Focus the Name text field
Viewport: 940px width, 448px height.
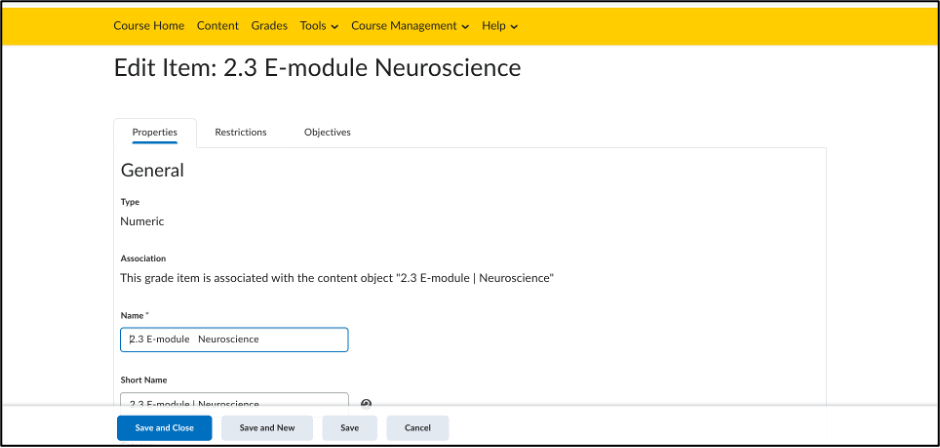point(234,339)
